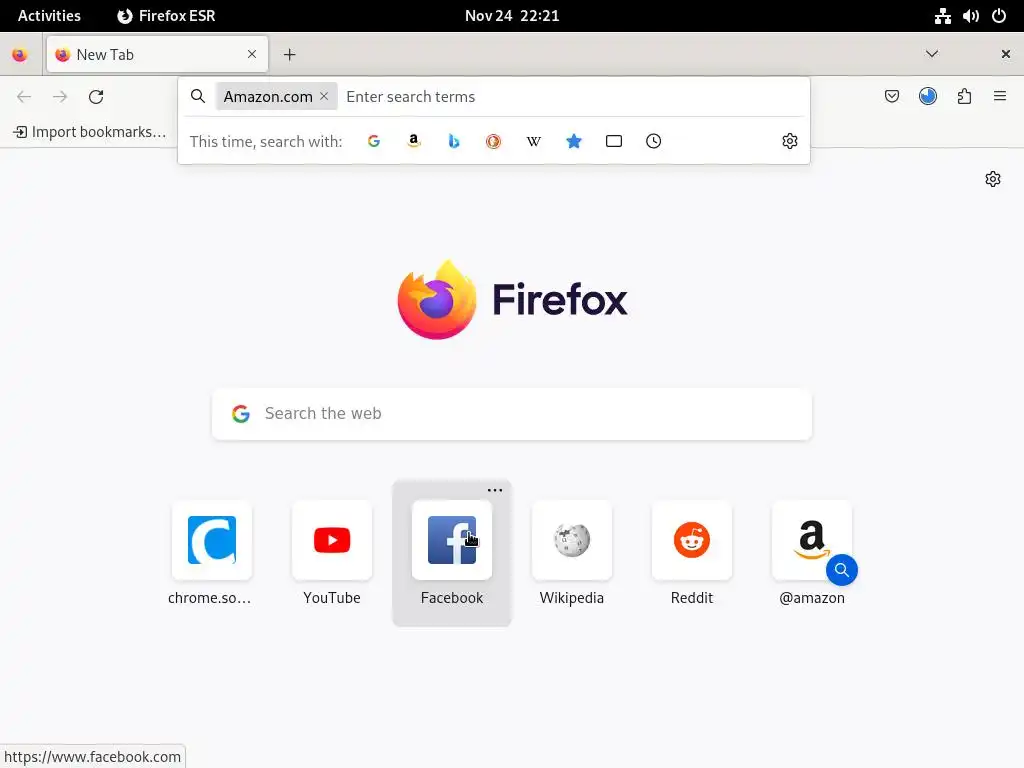Go forward using the forward arrow
This screenshot has width=1024, height=768.
point(60,97)
